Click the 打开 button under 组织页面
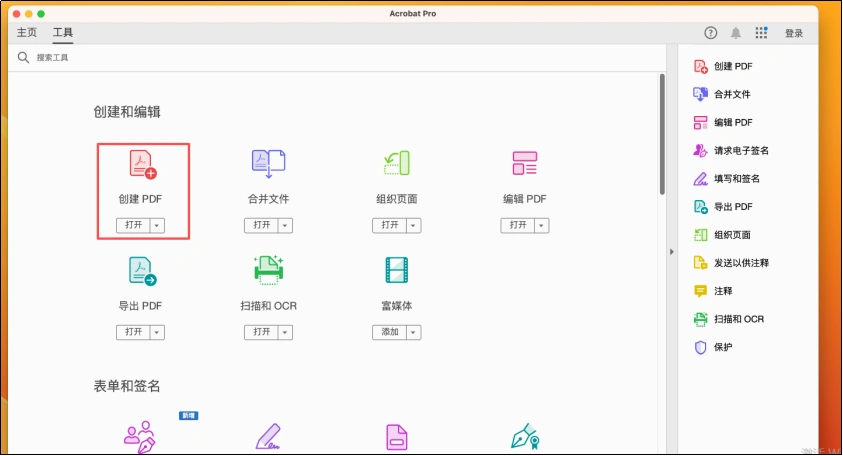 click(x=390, y=225)
